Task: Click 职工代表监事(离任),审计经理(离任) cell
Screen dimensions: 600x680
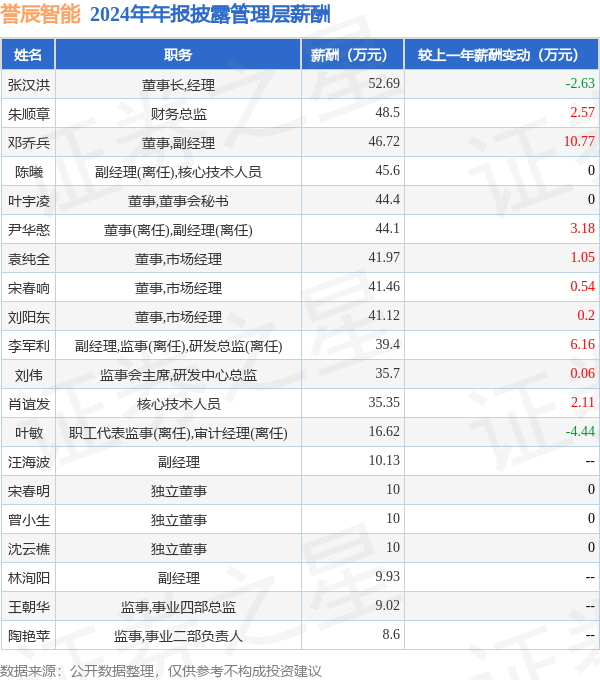Action: click(x=178, y=433)
